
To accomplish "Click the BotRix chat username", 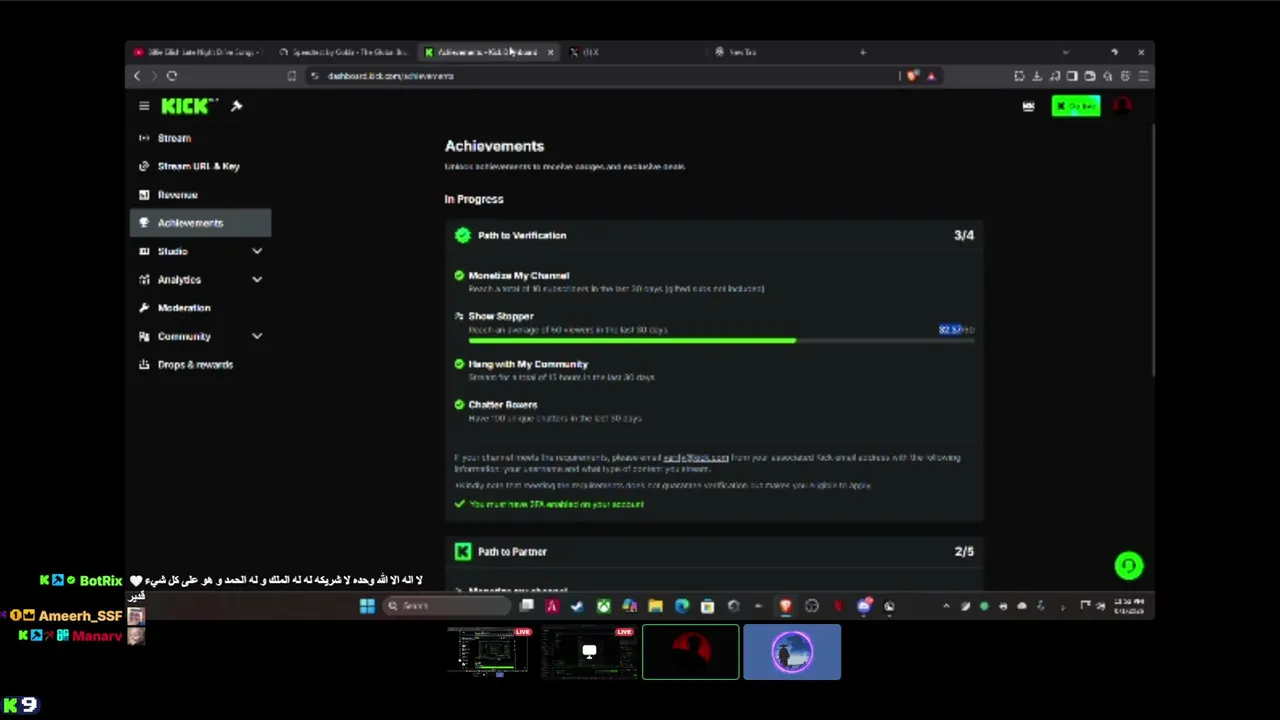I will pos(101,580).
